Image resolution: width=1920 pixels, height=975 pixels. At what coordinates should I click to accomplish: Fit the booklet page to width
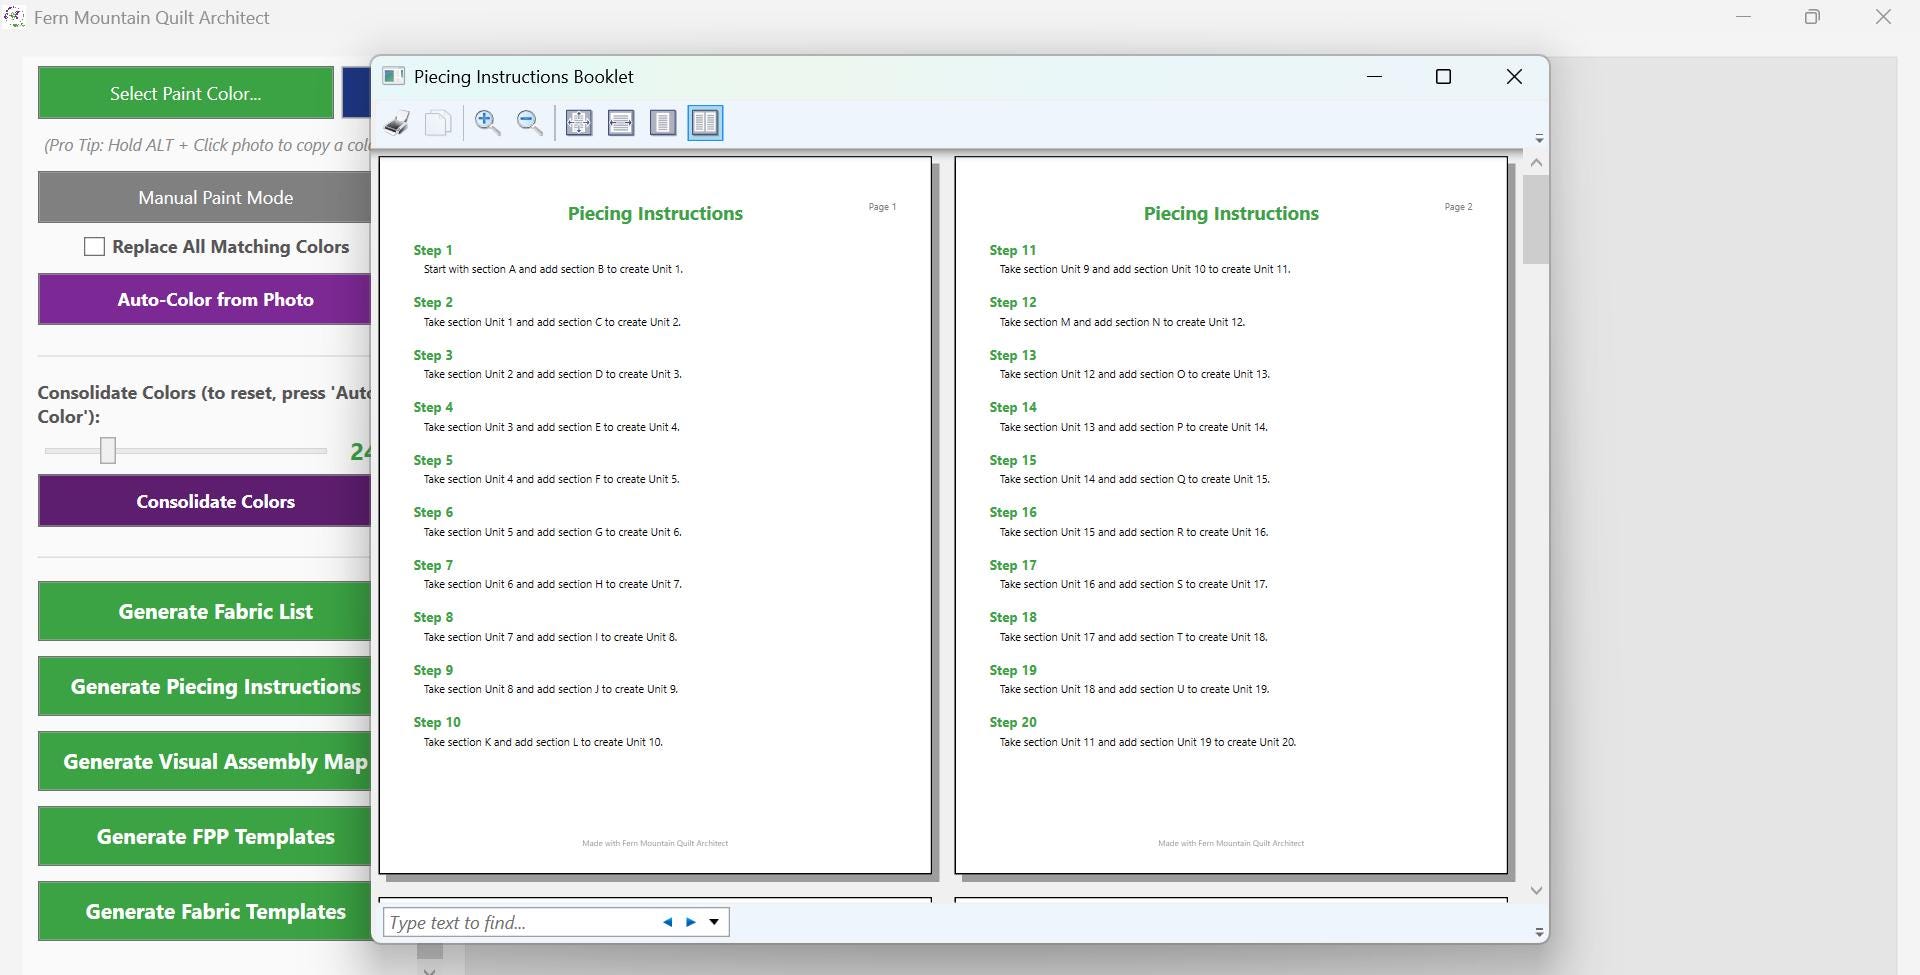[x=621, y=123]
